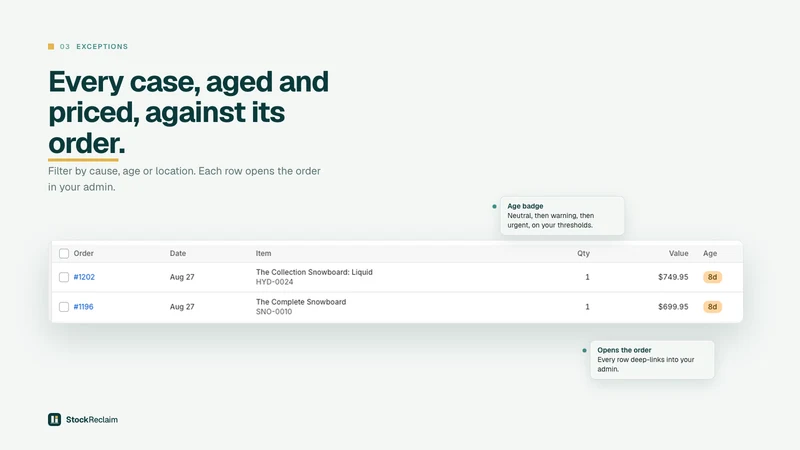The image size is (800, 450).
Task: Click the Value column header
Action: pos(679,254)
